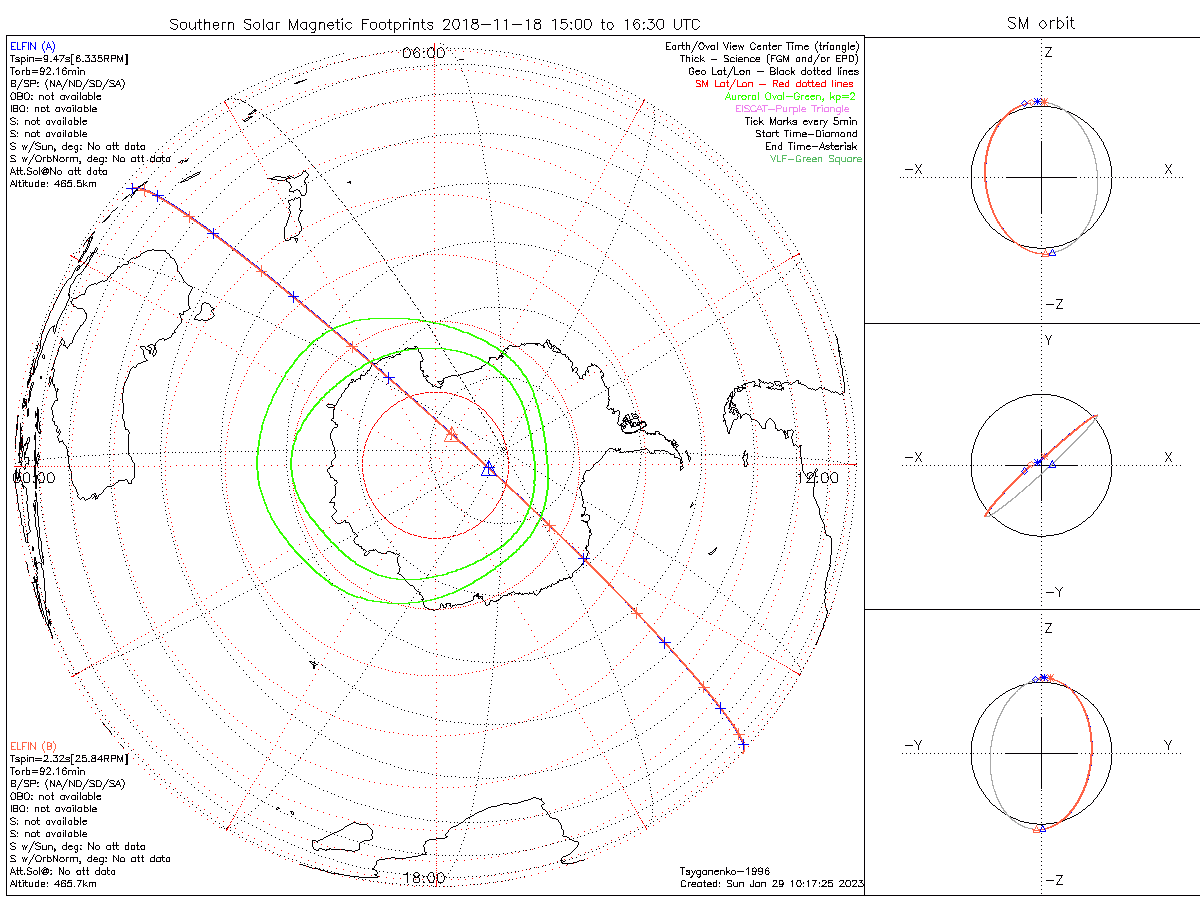
Task: Click the 'Altitude: 465.5km' readout
Action: 53,184
